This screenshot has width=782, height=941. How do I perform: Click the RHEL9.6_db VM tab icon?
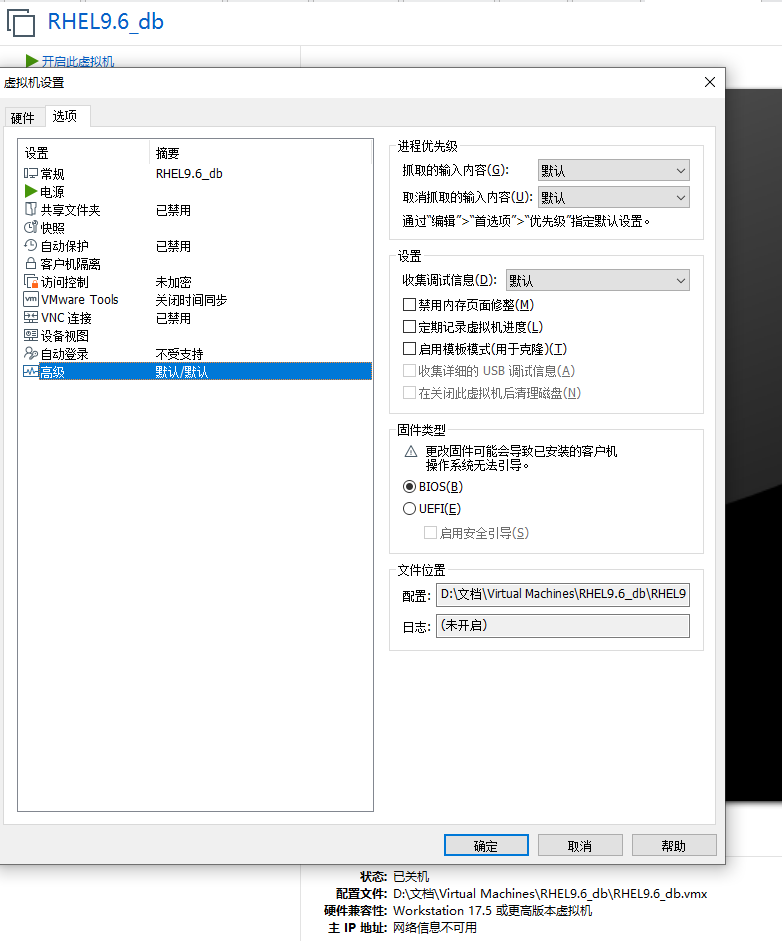(21, 23)
